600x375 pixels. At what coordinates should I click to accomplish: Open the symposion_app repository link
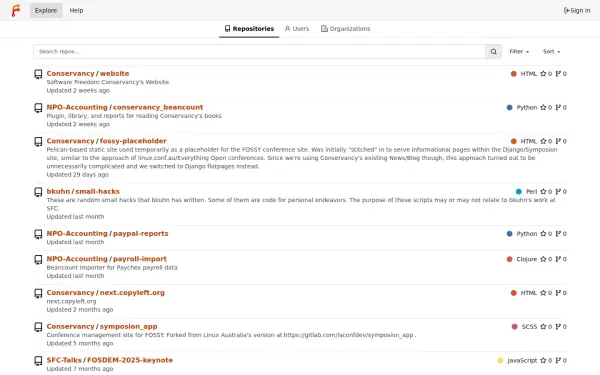coord(129,326)
